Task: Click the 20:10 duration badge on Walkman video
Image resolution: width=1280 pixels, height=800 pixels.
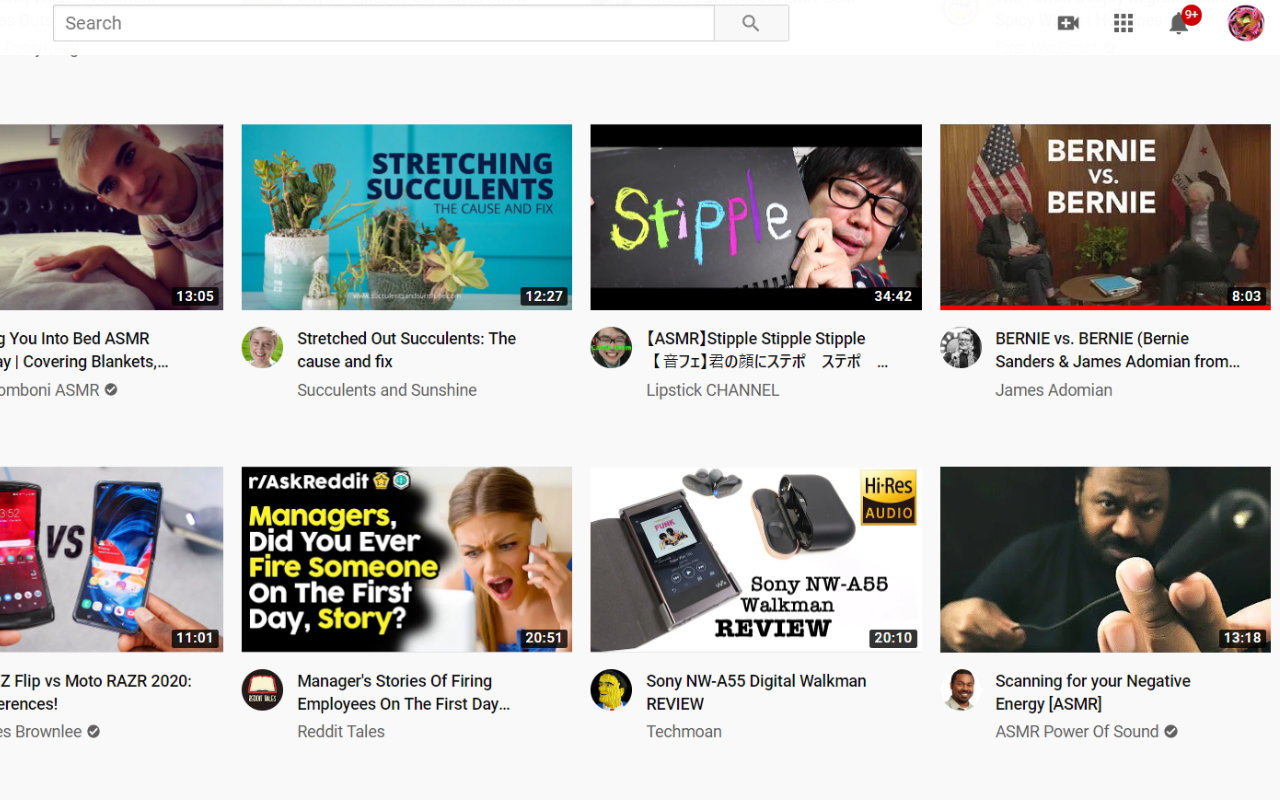Action: point(893,638)
